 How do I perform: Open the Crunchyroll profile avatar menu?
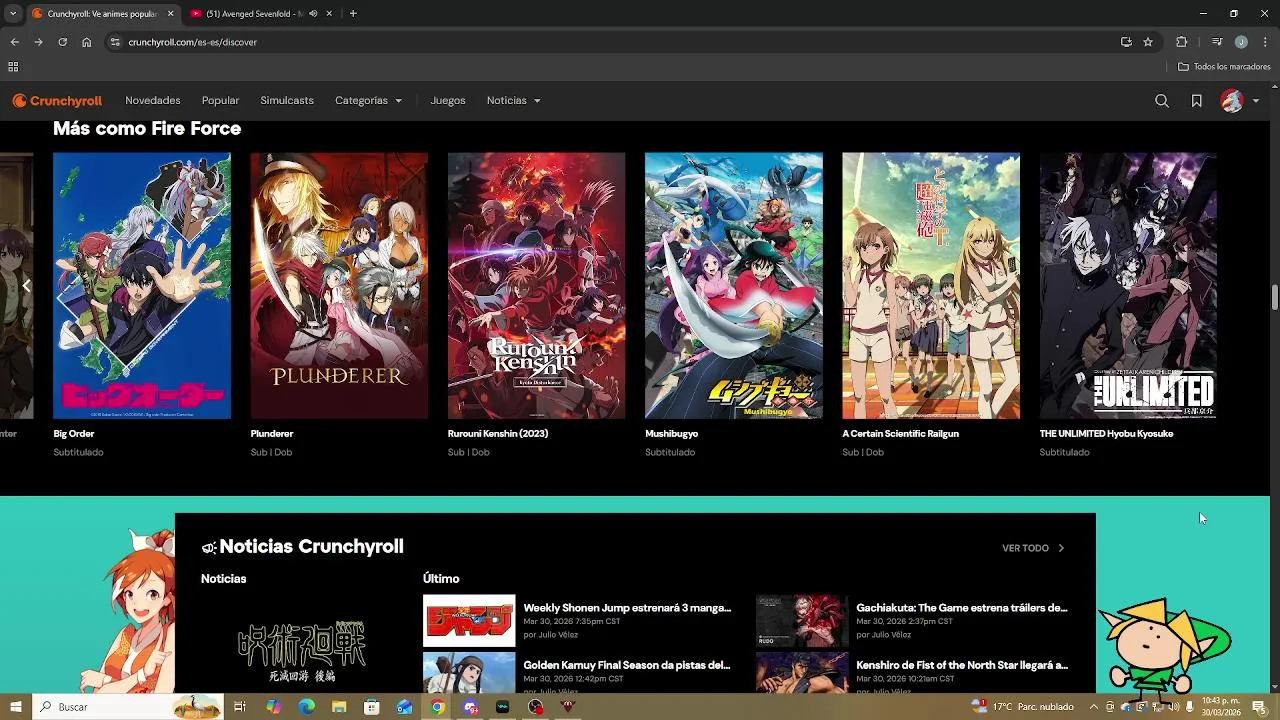point(1239,101)
